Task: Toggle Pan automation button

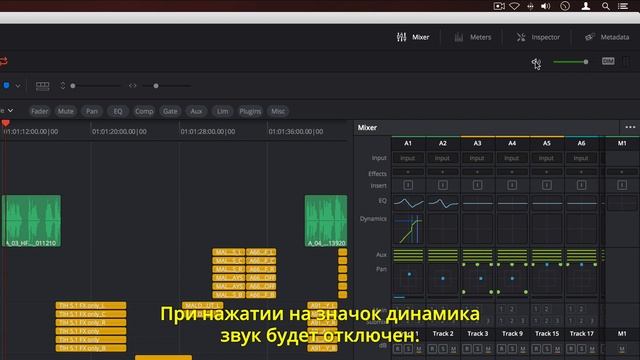Action: pos(92,111)
